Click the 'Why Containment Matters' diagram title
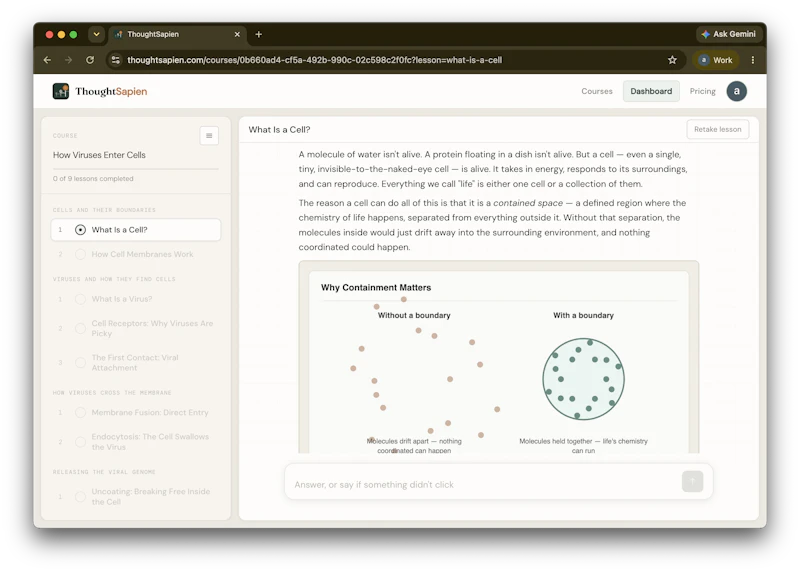This screenshot has width=800, height=572. 376,288
